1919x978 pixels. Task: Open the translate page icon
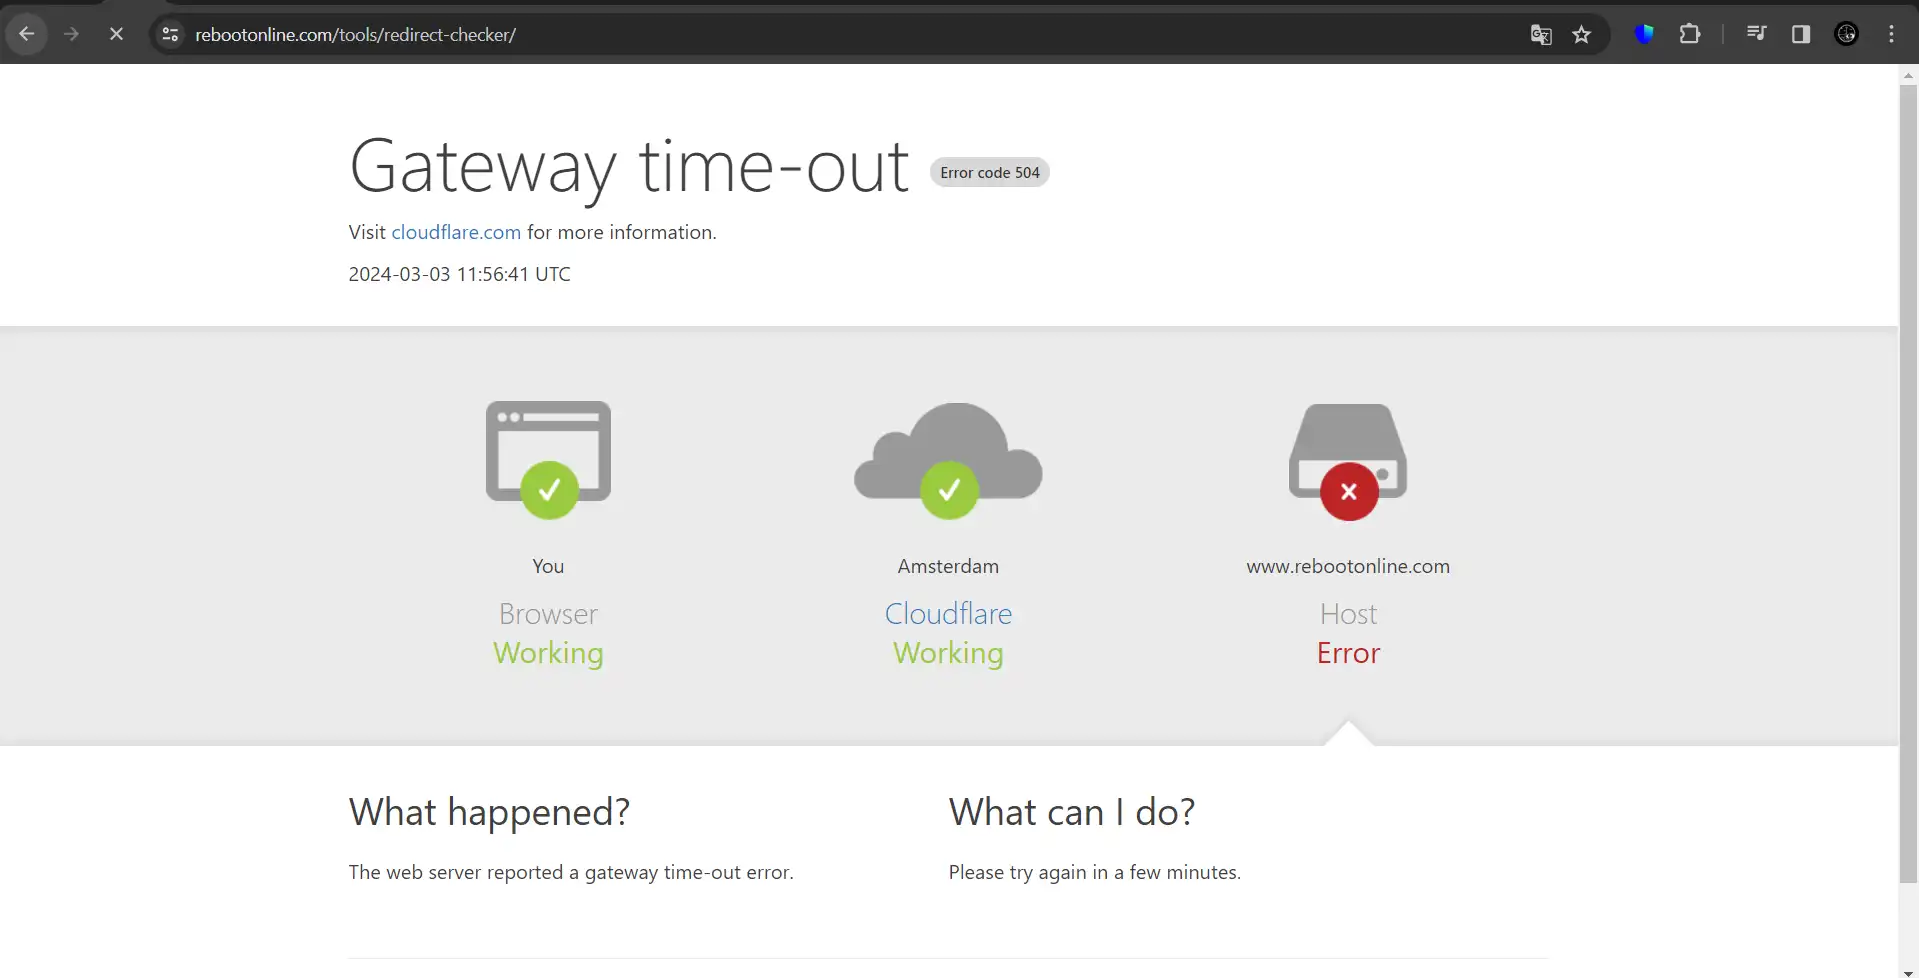tap(1541, 35)
